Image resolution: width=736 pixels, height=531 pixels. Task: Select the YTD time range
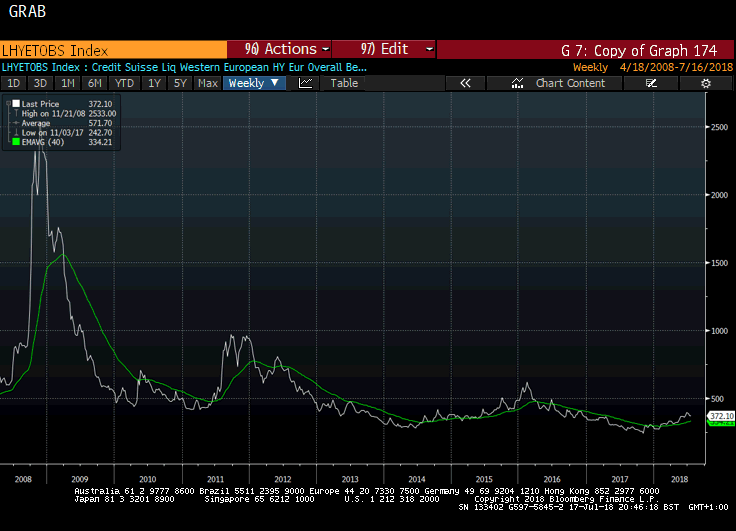click(x=124, y=83)
